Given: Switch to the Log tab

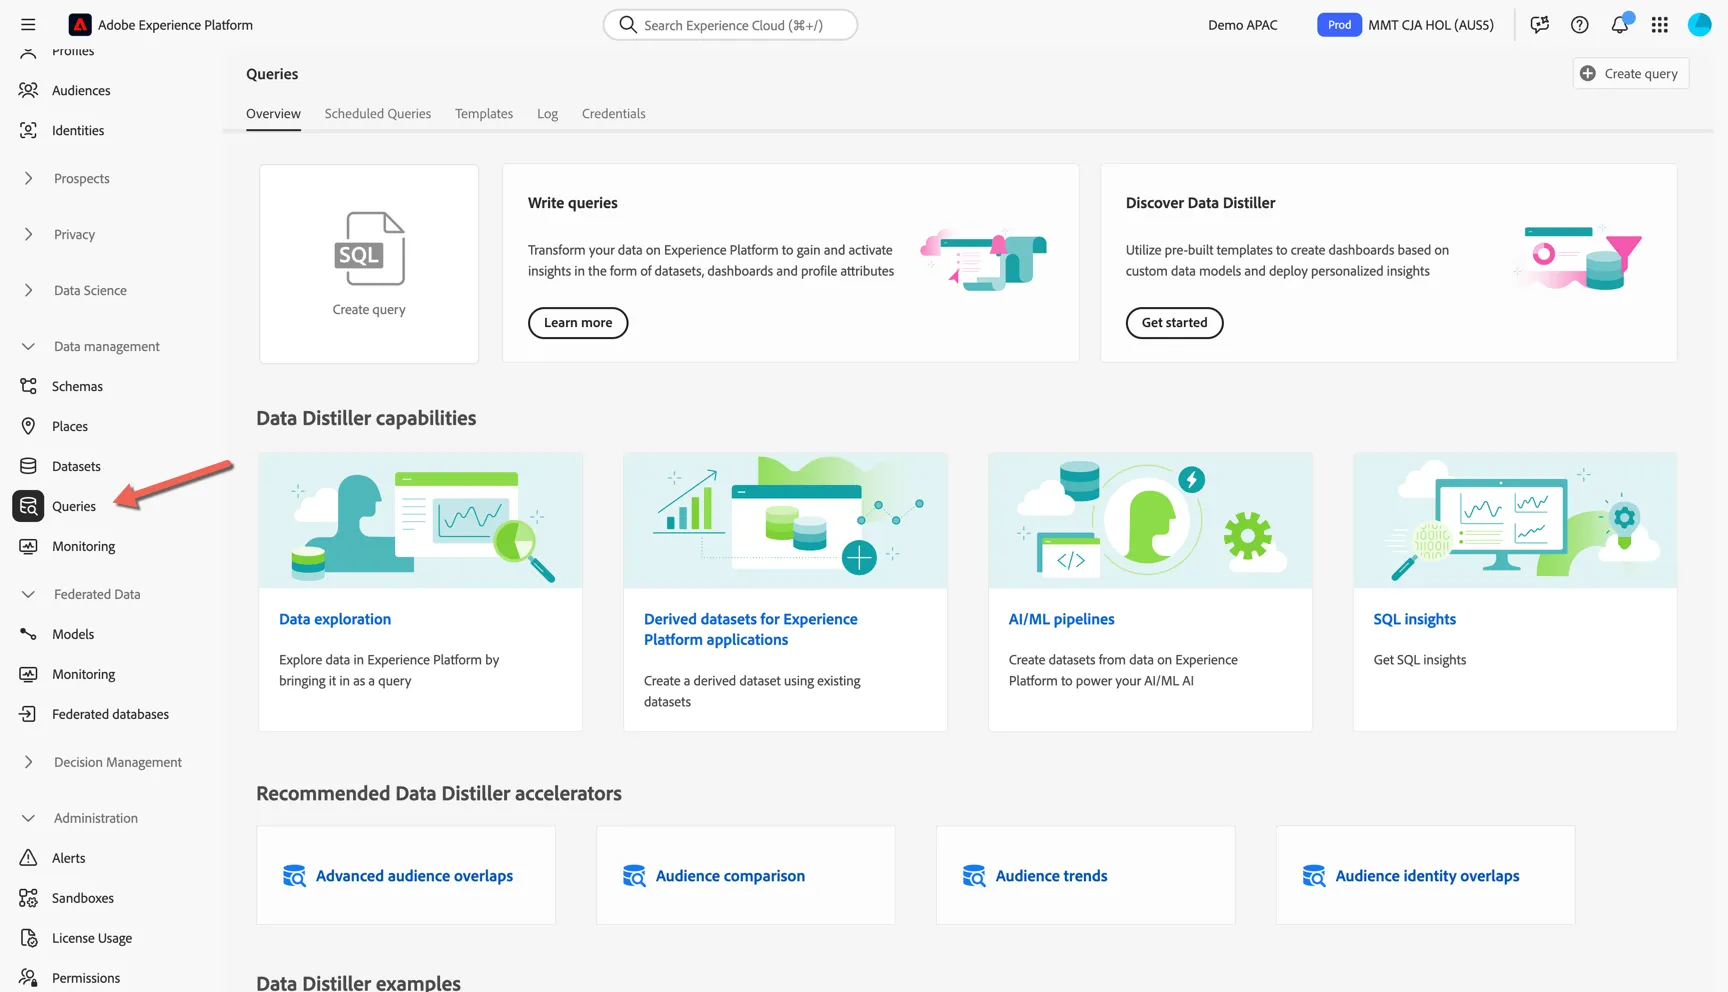Looking at the screenshot, I should click(x=547, y=114).
